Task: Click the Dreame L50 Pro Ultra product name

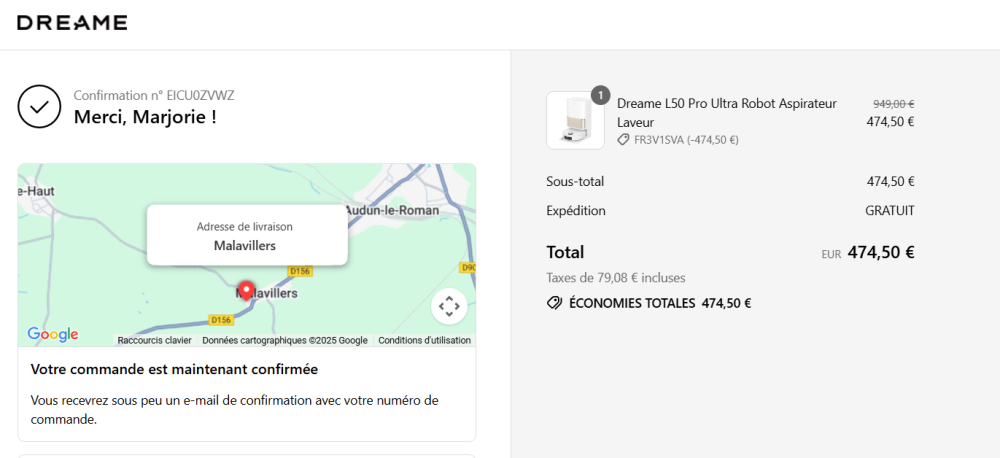Action: (726, 112)
